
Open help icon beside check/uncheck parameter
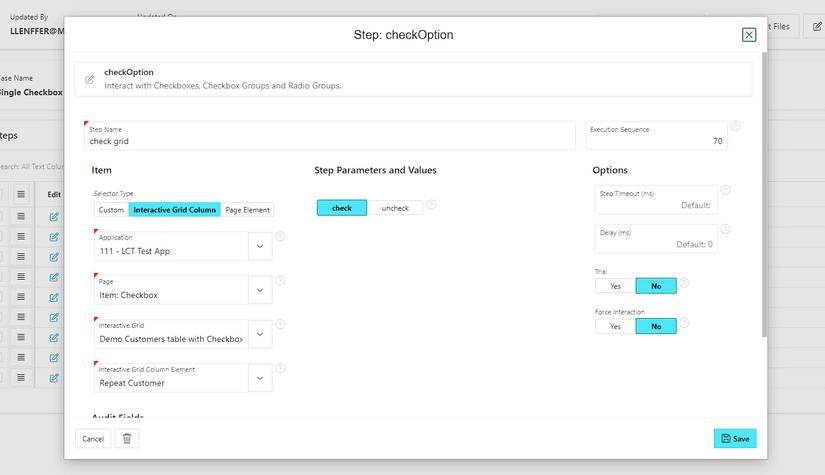[431, 205]
